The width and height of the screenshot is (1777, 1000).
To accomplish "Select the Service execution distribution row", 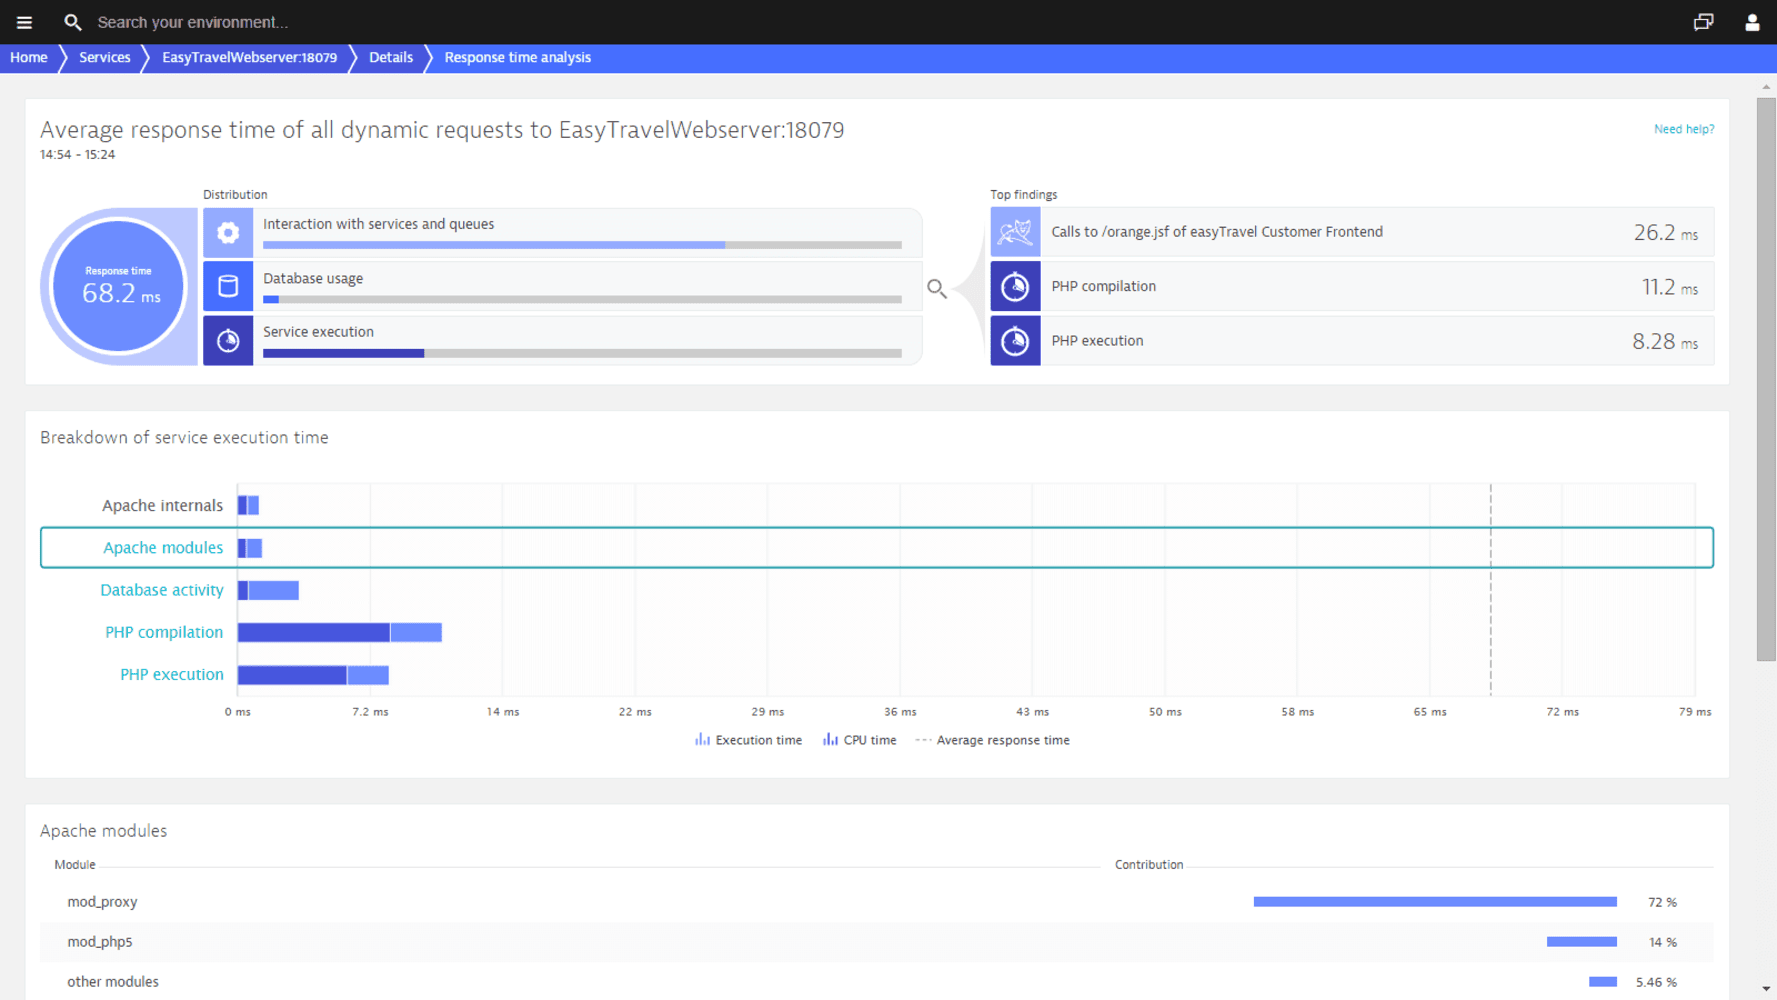I will click(563, 341).
